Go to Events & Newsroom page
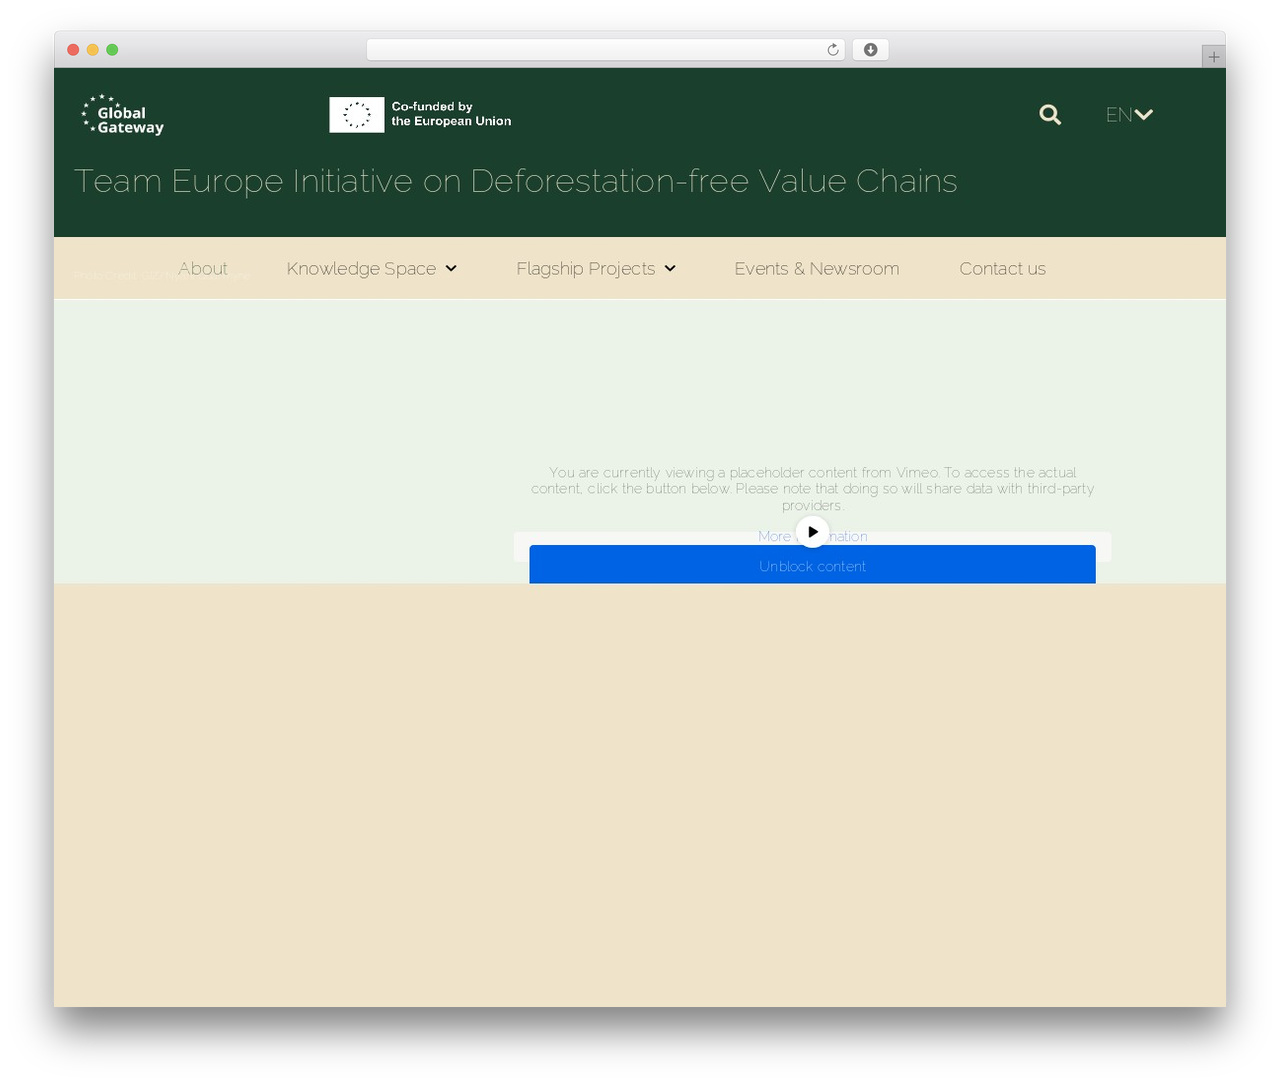This screenshot has height=1084, width=1280. [817, 268]
